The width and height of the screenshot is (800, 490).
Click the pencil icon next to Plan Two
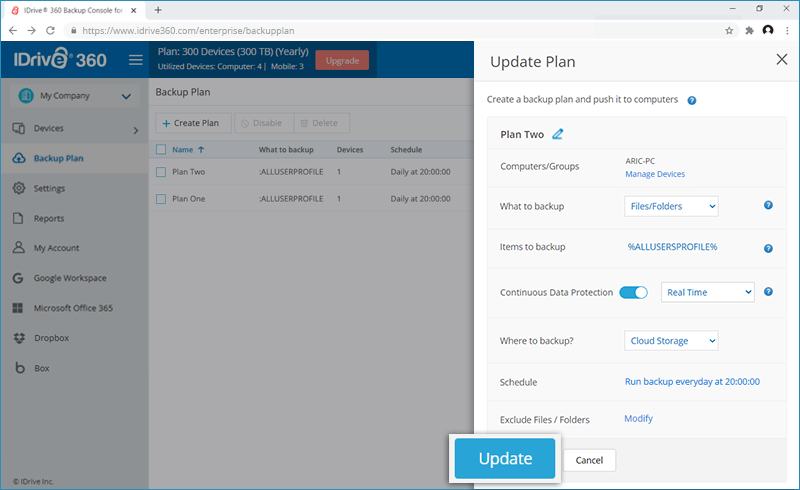point(558,134)
